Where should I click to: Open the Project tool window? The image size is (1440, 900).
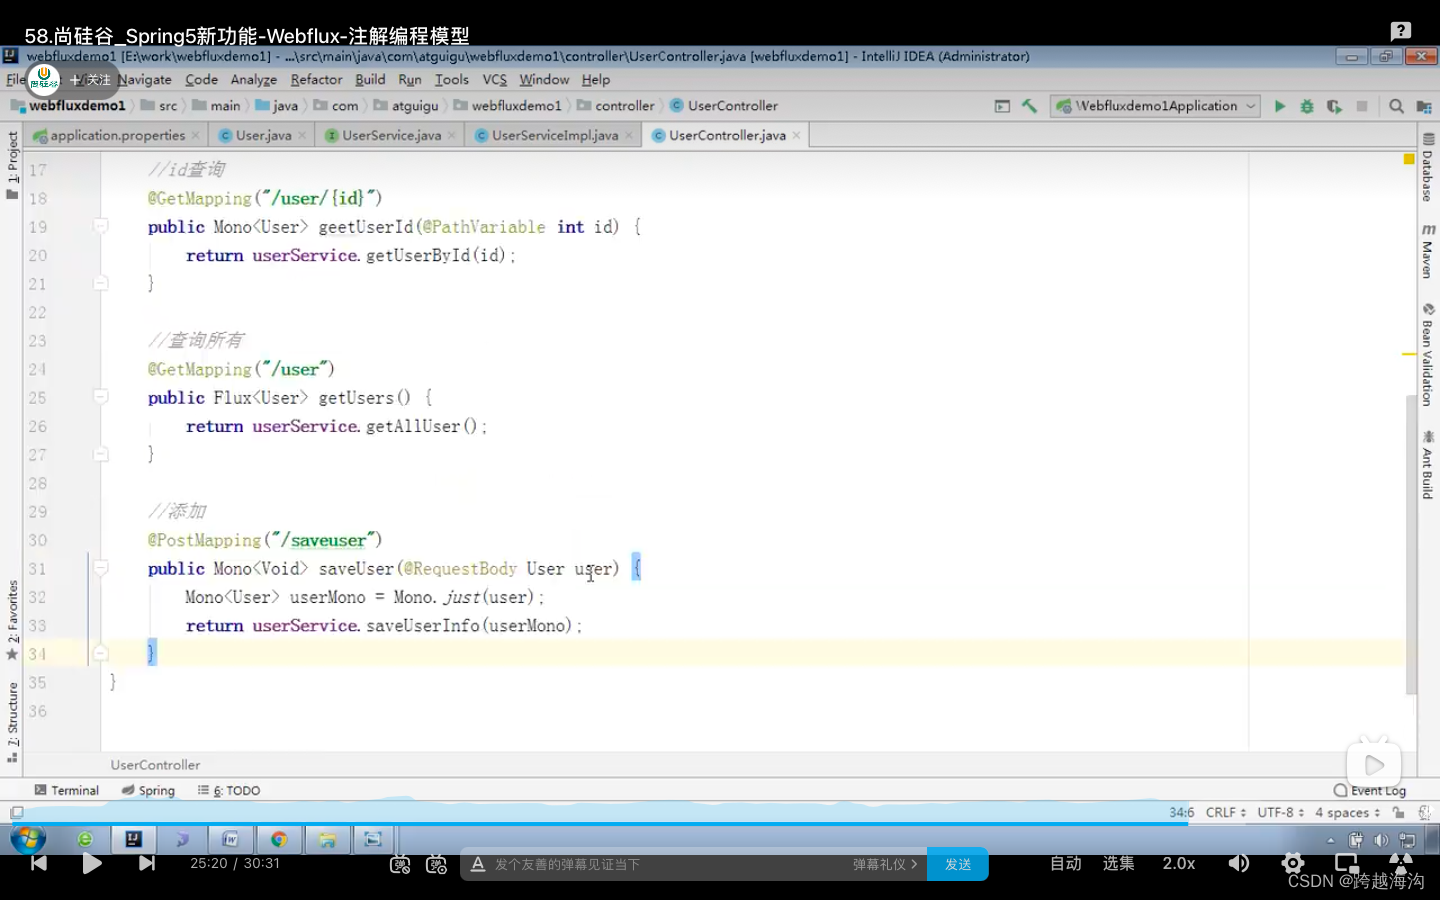[x=12, y=165]
